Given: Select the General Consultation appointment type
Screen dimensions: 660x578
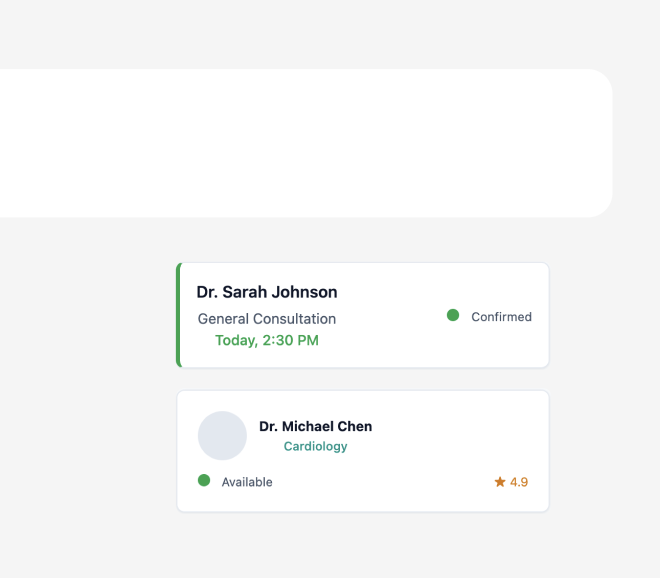Looking at the screenshot, I should [x=267, y=319].
